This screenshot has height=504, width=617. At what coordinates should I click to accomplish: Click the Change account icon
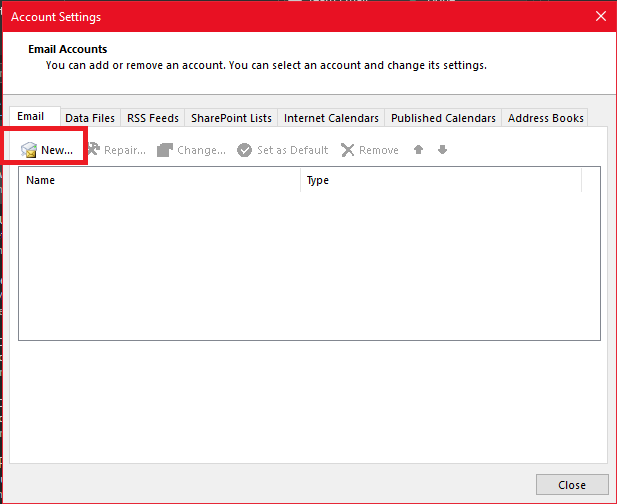tap(166, 150)
